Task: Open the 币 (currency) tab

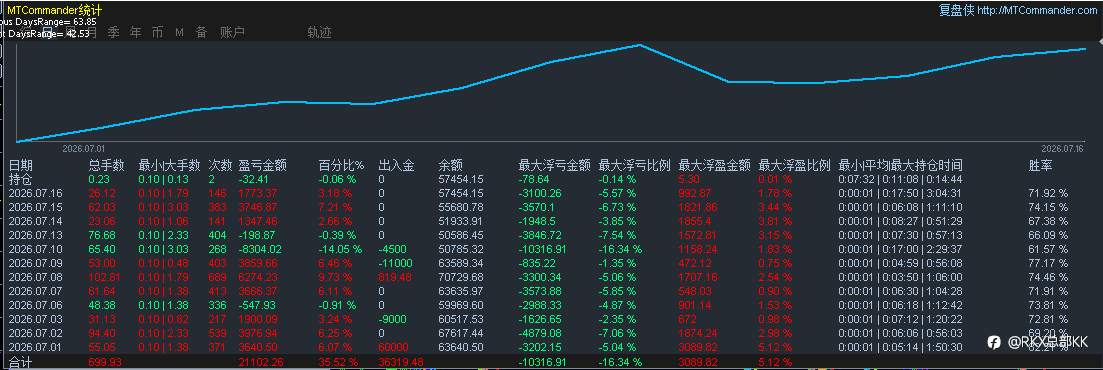Action: (x=158, y=32)
